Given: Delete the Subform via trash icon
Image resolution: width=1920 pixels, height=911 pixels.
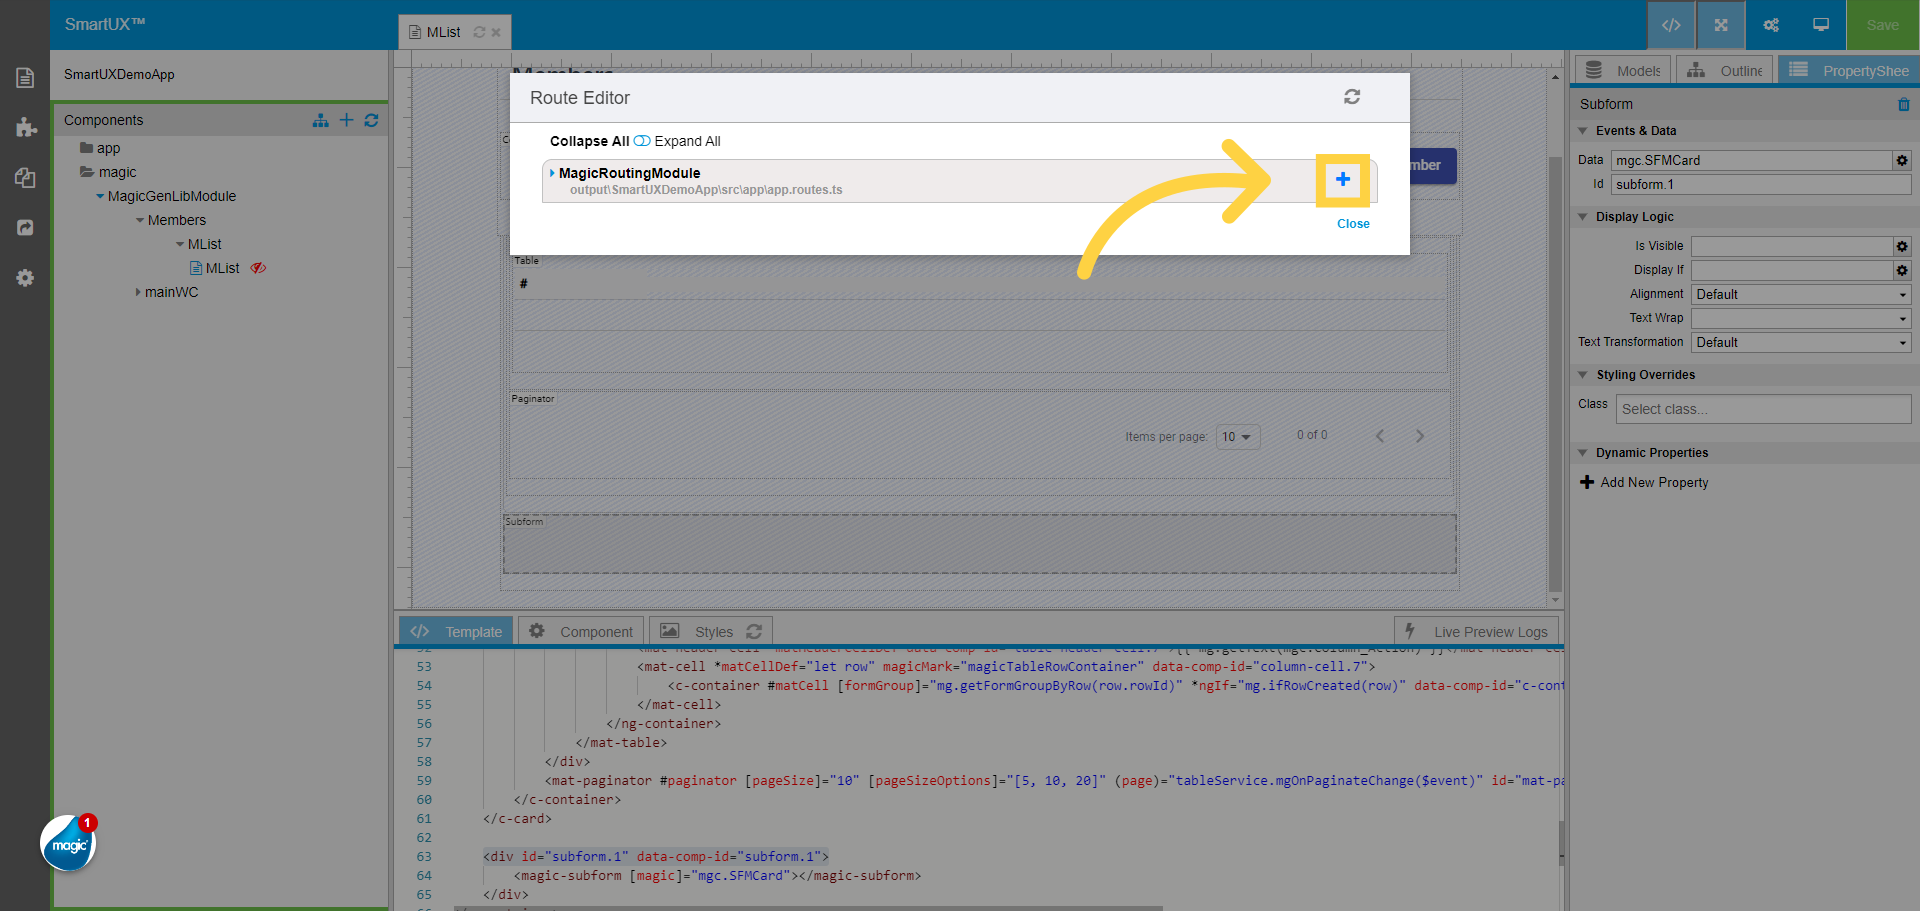Looking at the screenshot, I should [x=1903, y=104].
